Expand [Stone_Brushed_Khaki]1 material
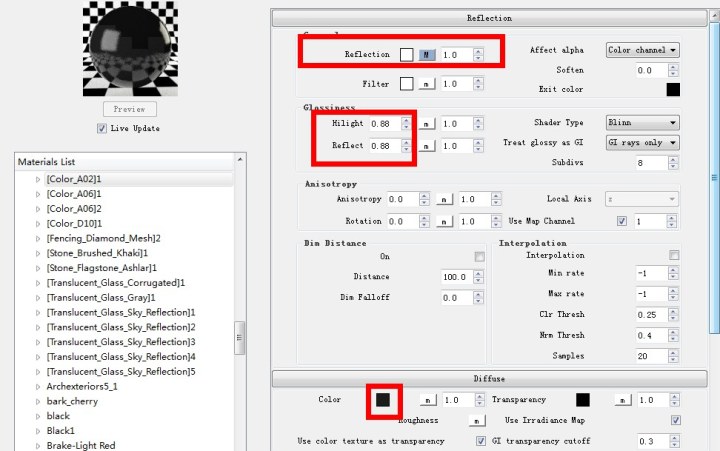 38,254
